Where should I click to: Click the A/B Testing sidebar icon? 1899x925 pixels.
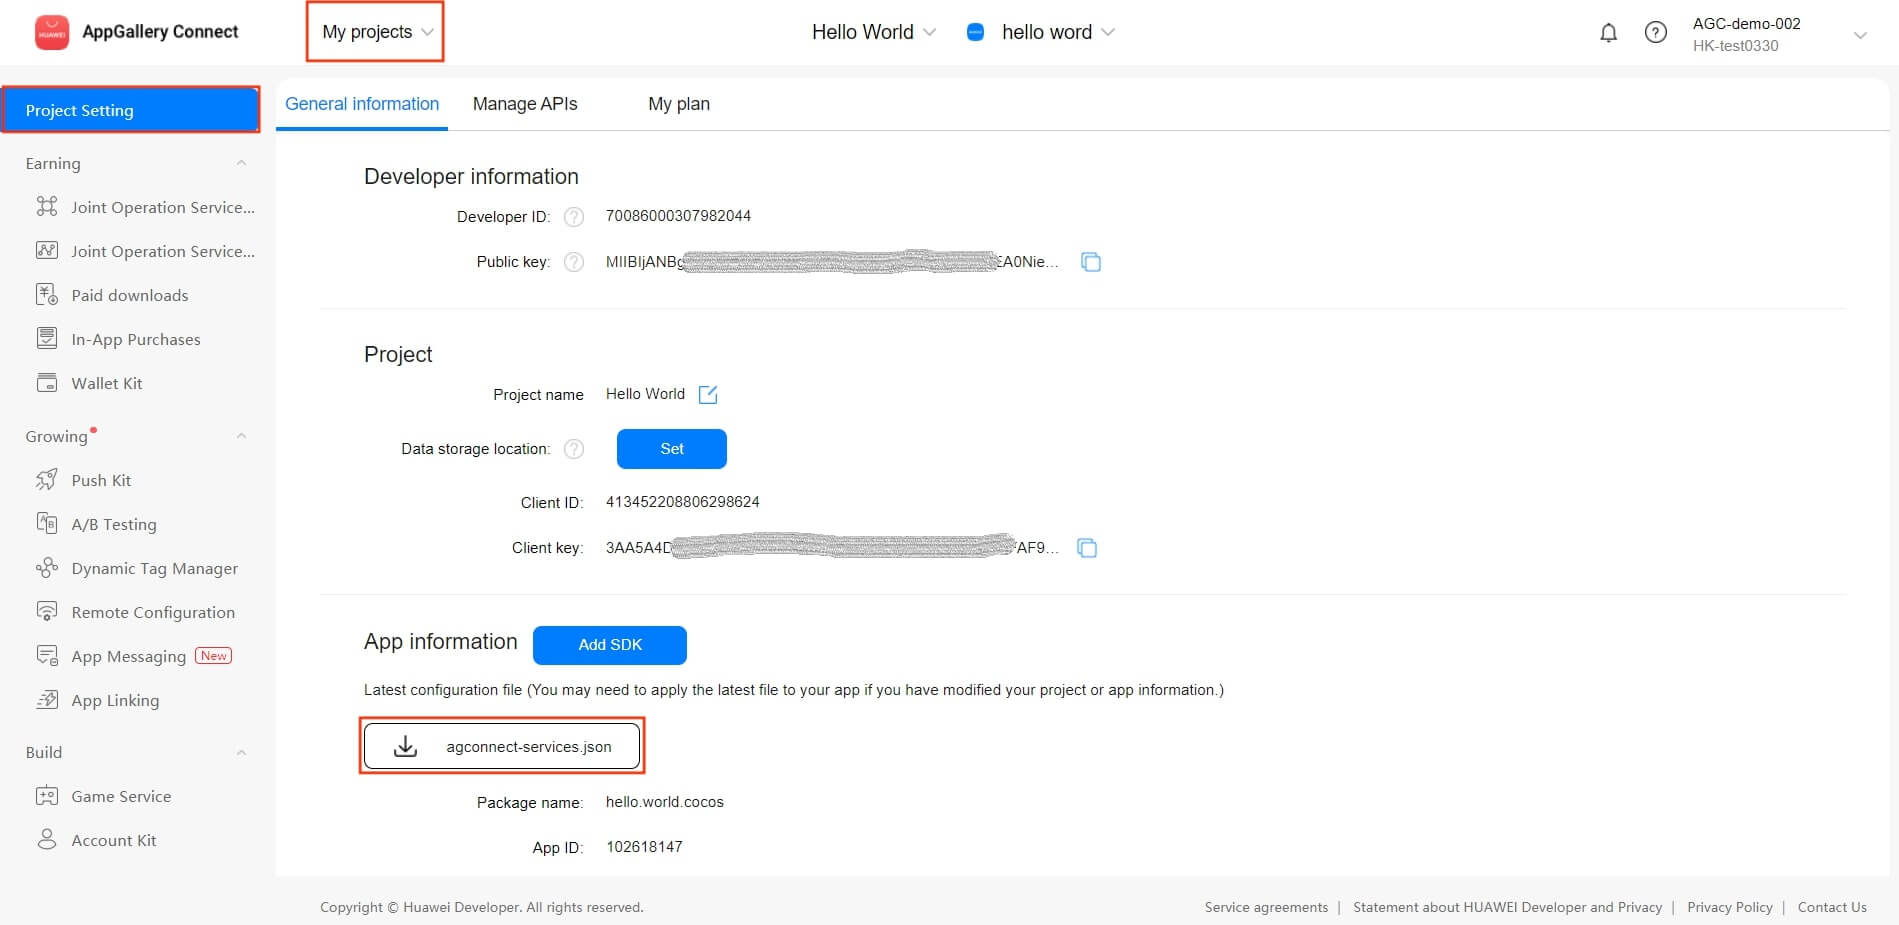[47, 524]
